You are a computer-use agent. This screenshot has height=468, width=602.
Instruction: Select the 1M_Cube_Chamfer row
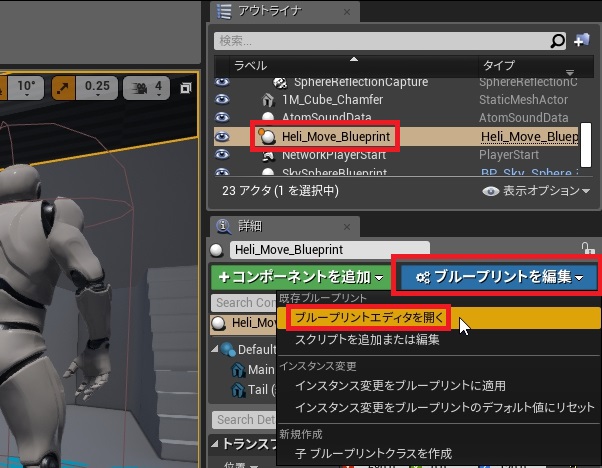(x=395, y=100)
